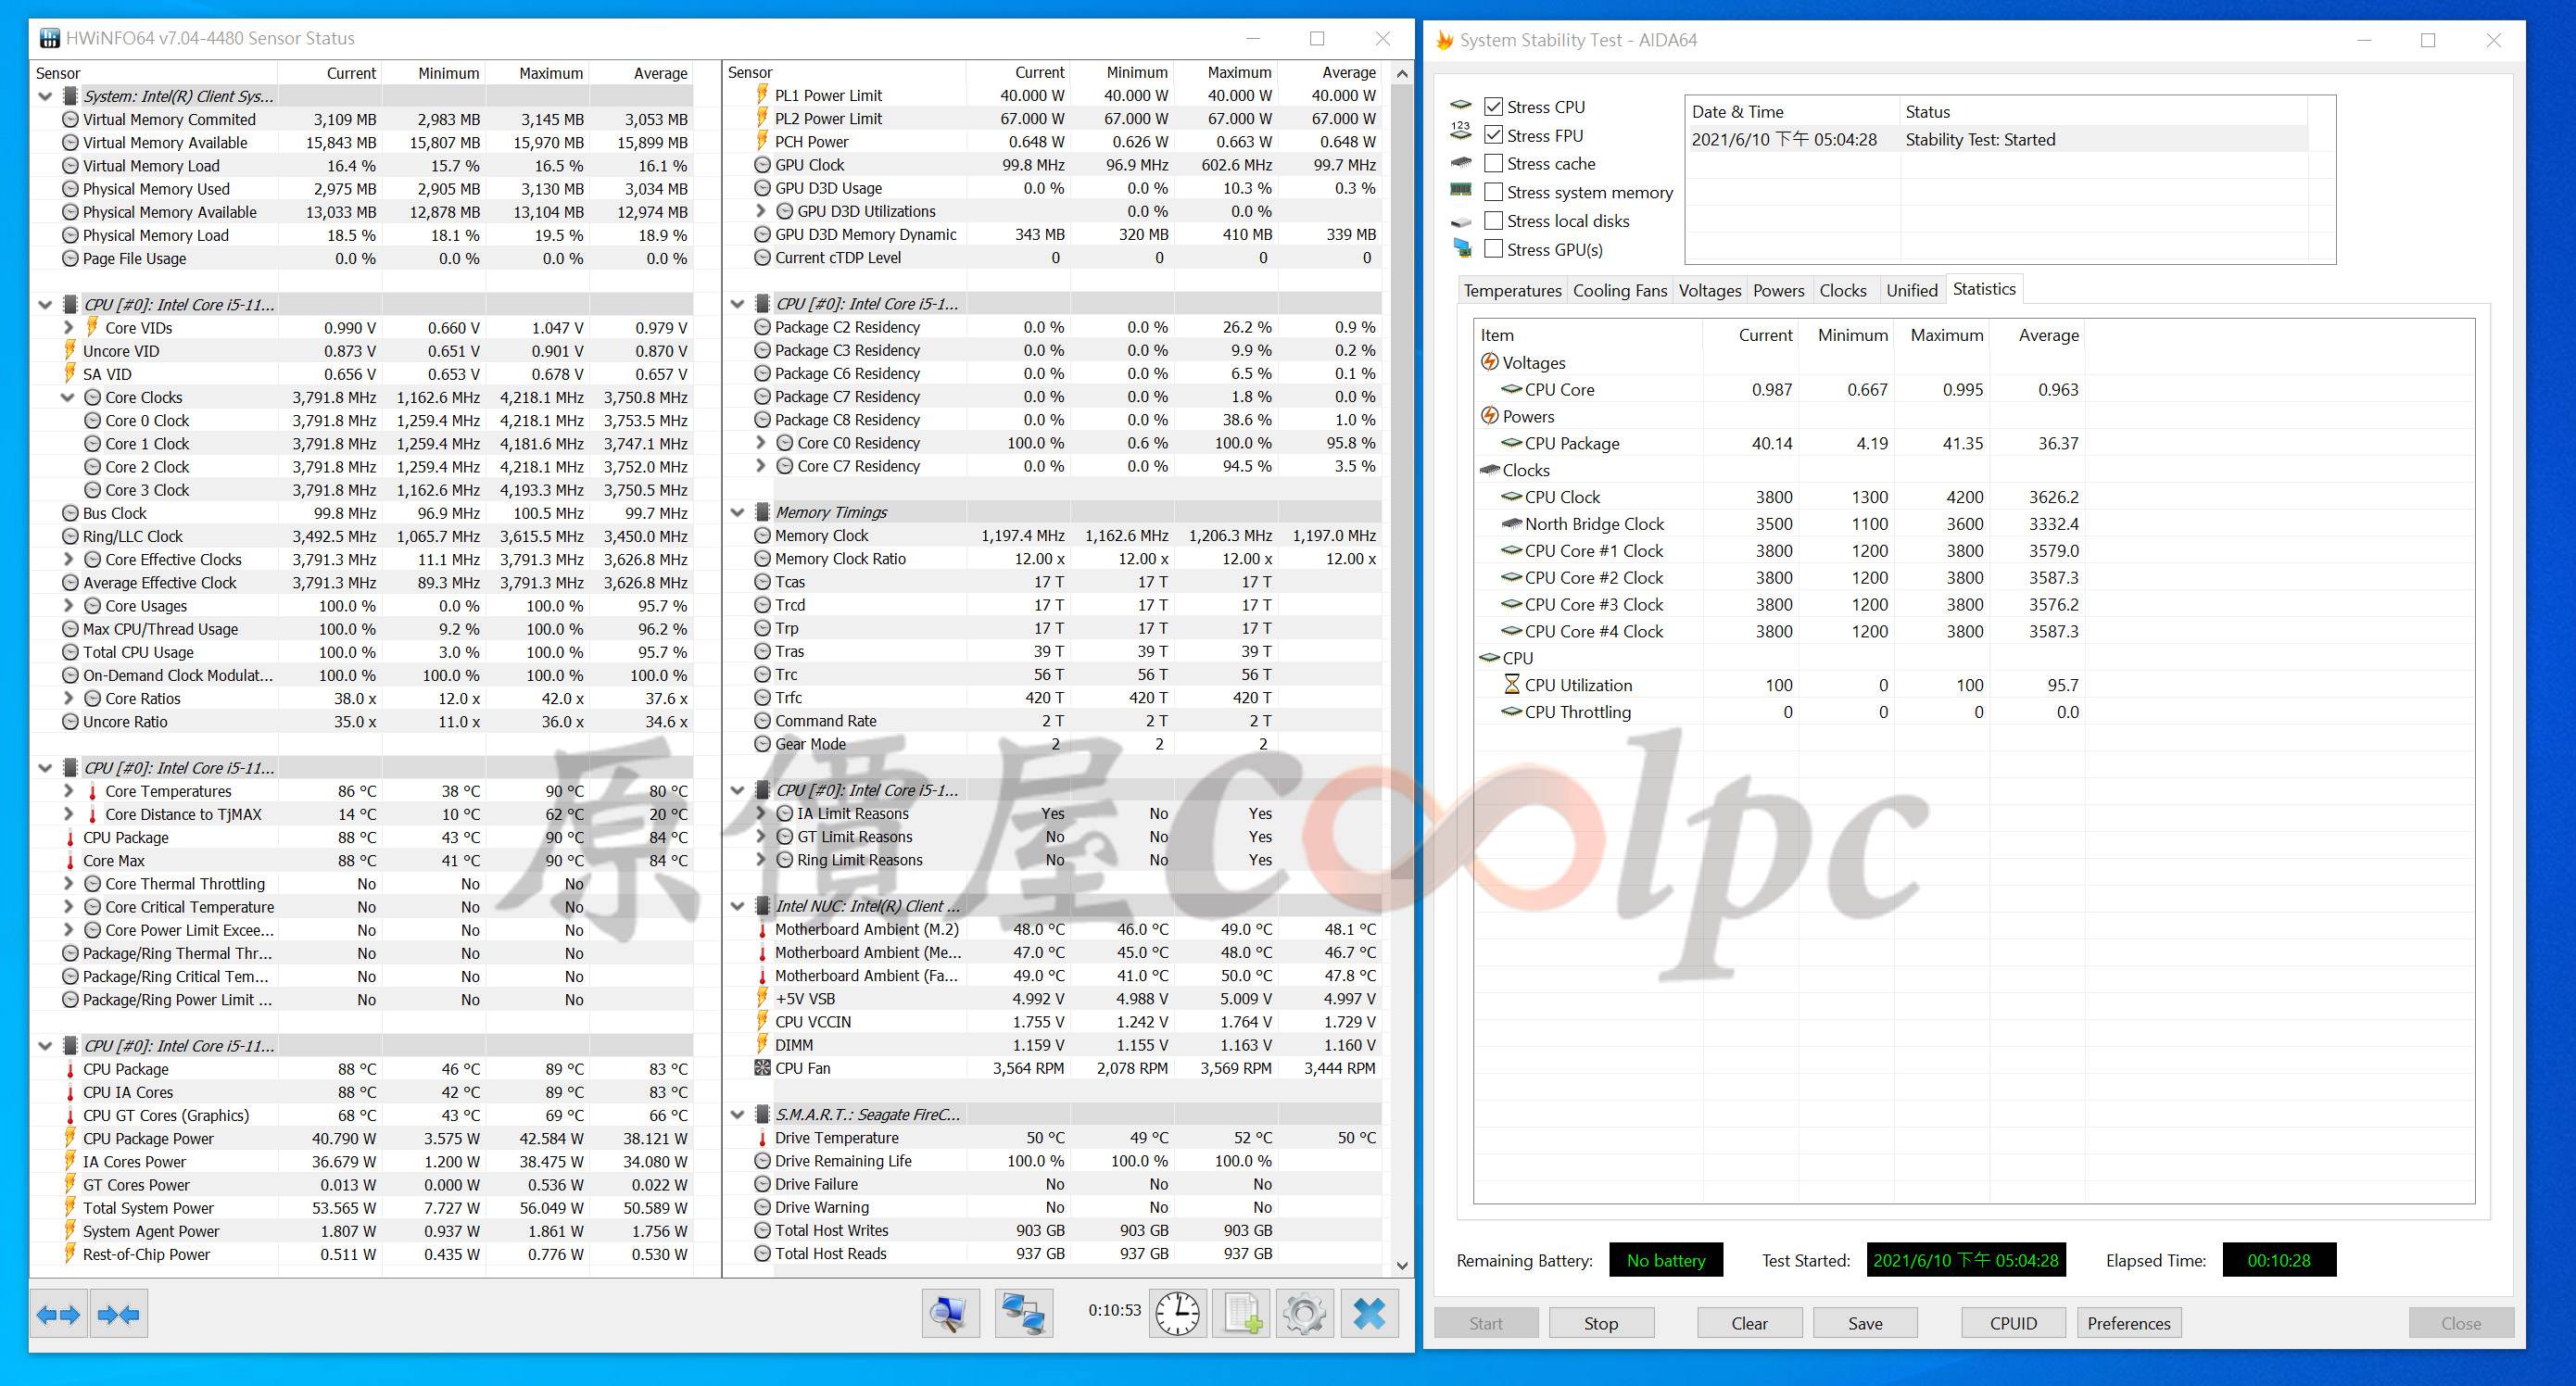Switch to the Temperatures tab
Viewport: 2576px width, 1386px height.
pyautogui.click(x=1512, y=290)
